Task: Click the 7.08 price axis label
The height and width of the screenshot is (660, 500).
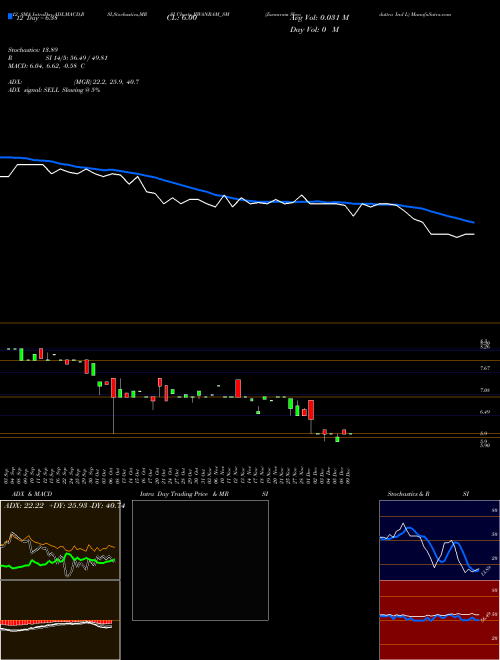Action: point(484,390)
